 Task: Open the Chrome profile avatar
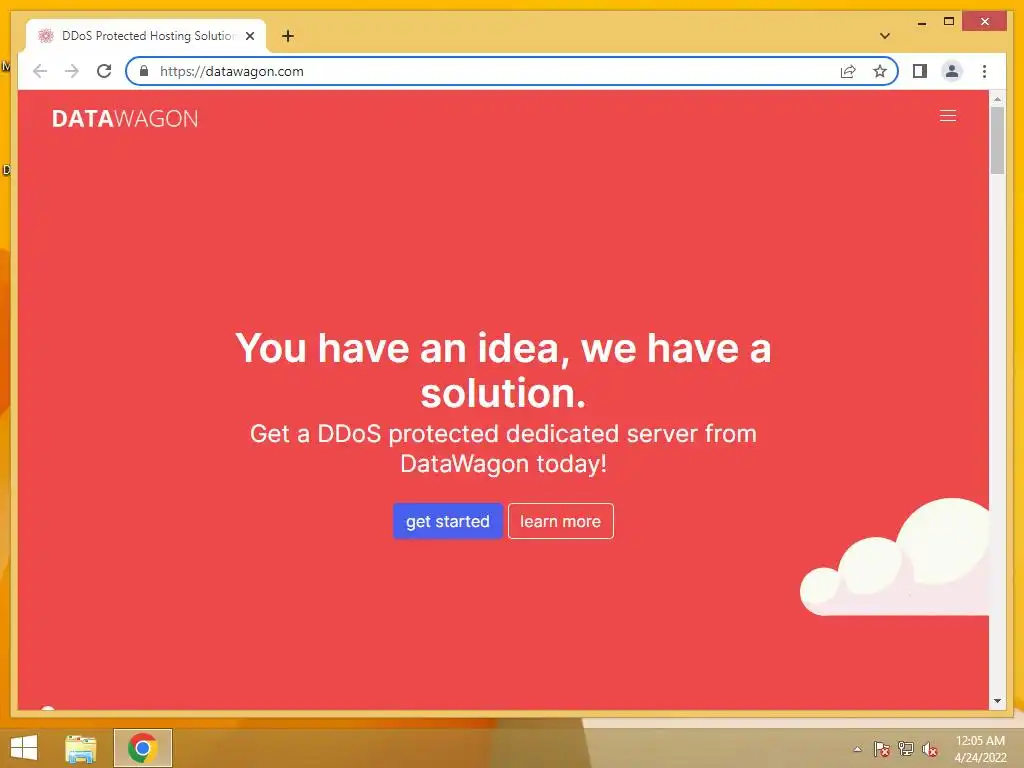pyautogui.click(x=952, y=71)
